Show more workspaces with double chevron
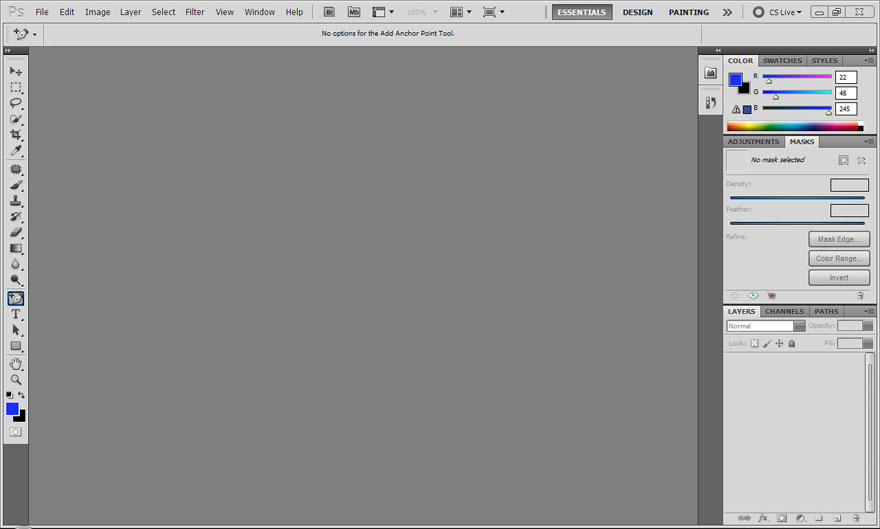This screenshot has height=529, width=880. click(727, 12)
